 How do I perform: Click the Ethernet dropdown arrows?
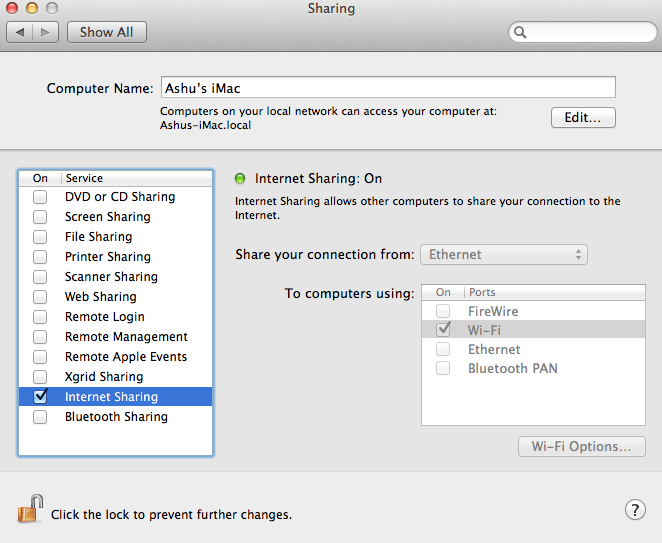click(x=578, y=255)
